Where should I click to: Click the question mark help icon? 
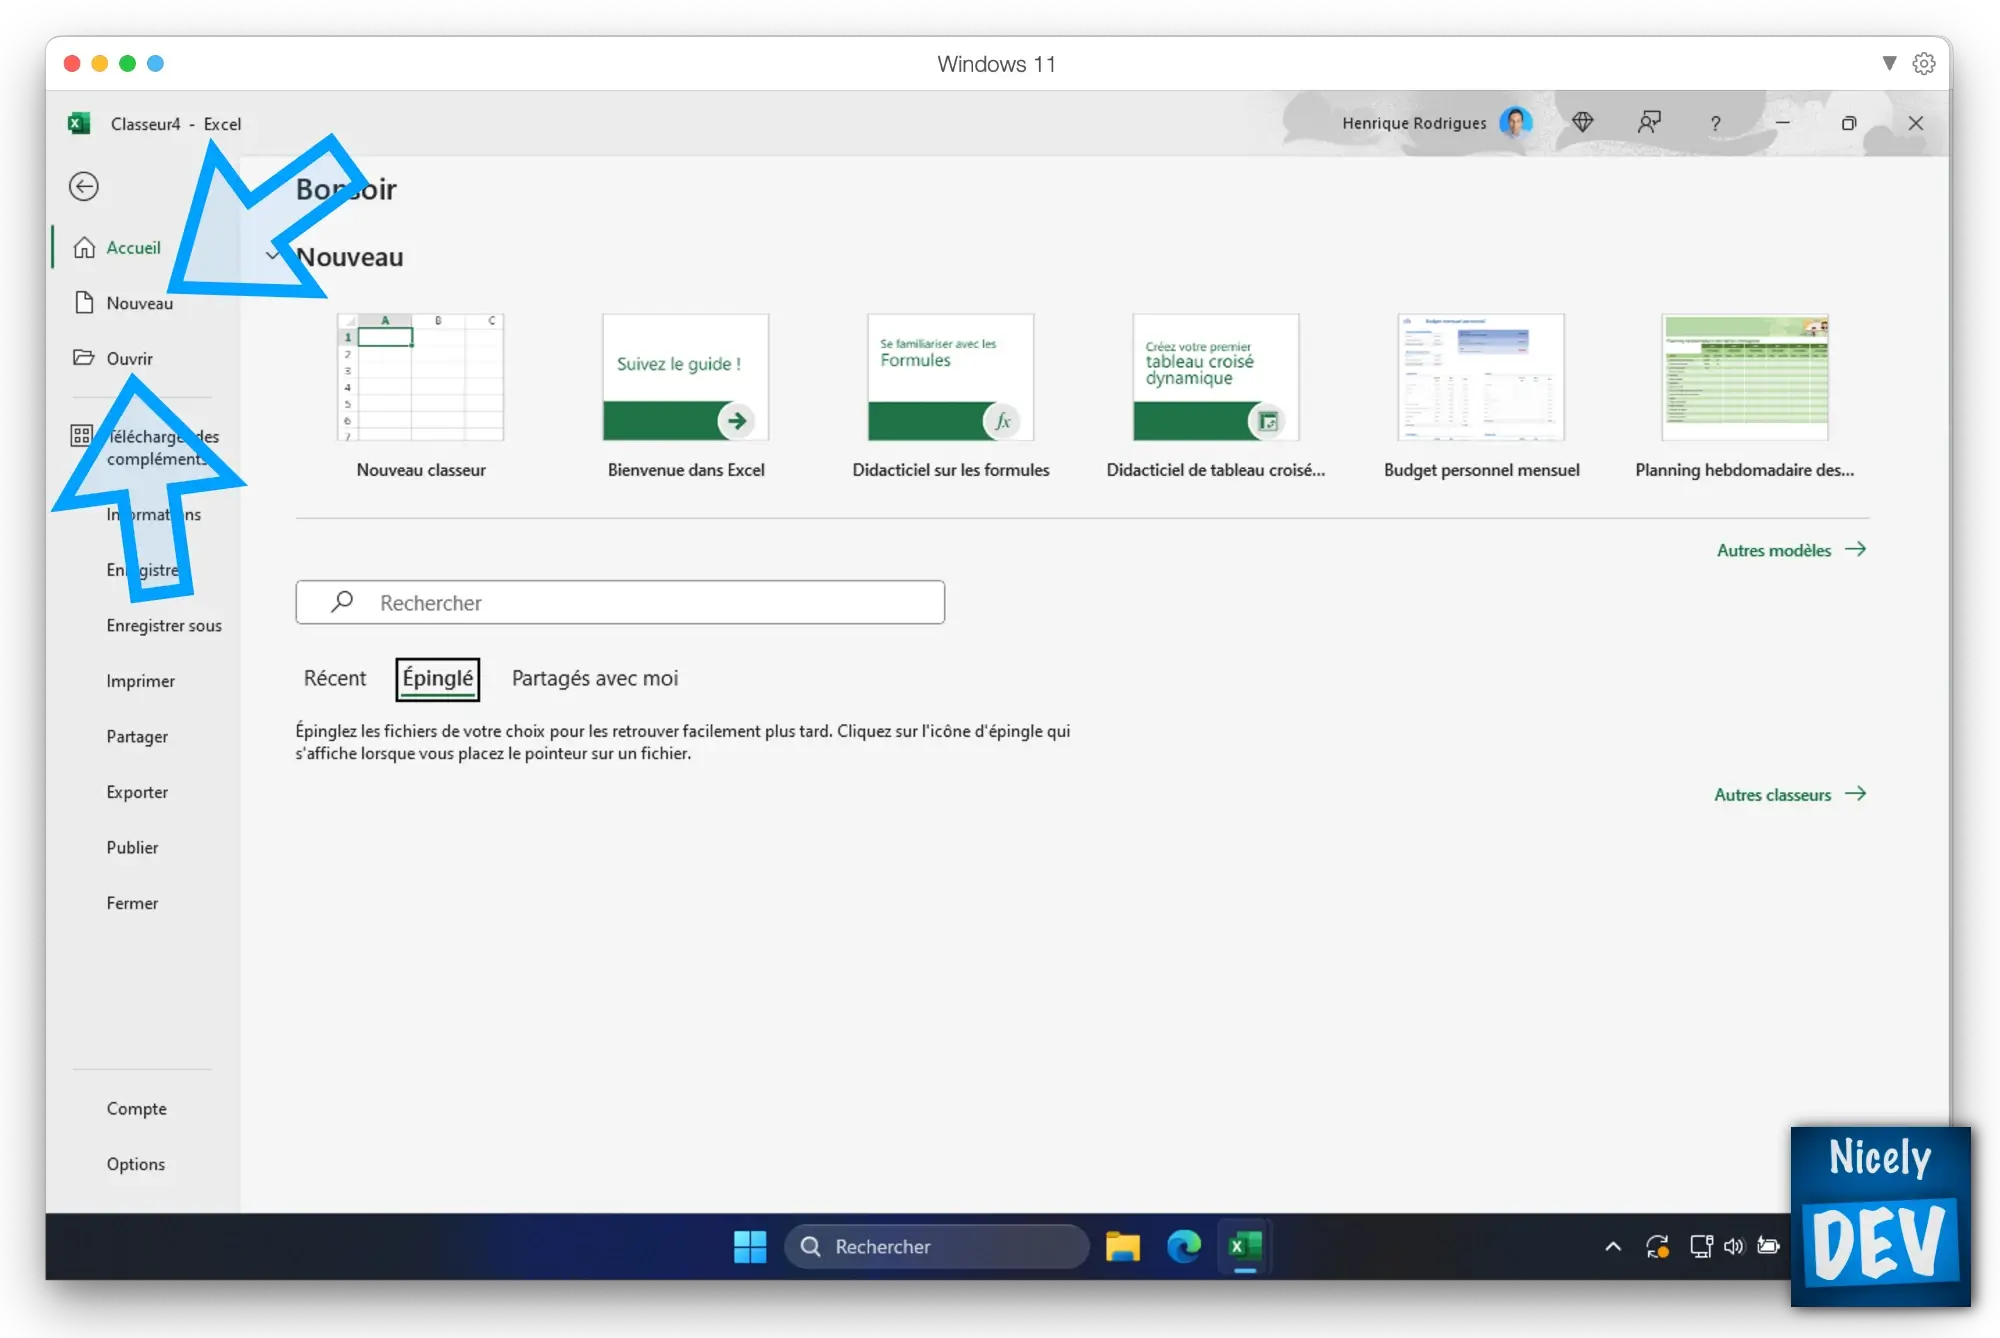tap(1715, 123)
